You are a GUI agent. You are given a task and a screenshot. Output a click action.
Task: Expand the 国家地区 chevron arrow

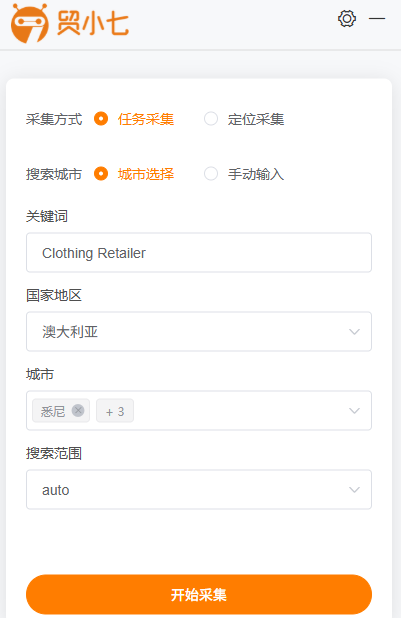(354, 332)
